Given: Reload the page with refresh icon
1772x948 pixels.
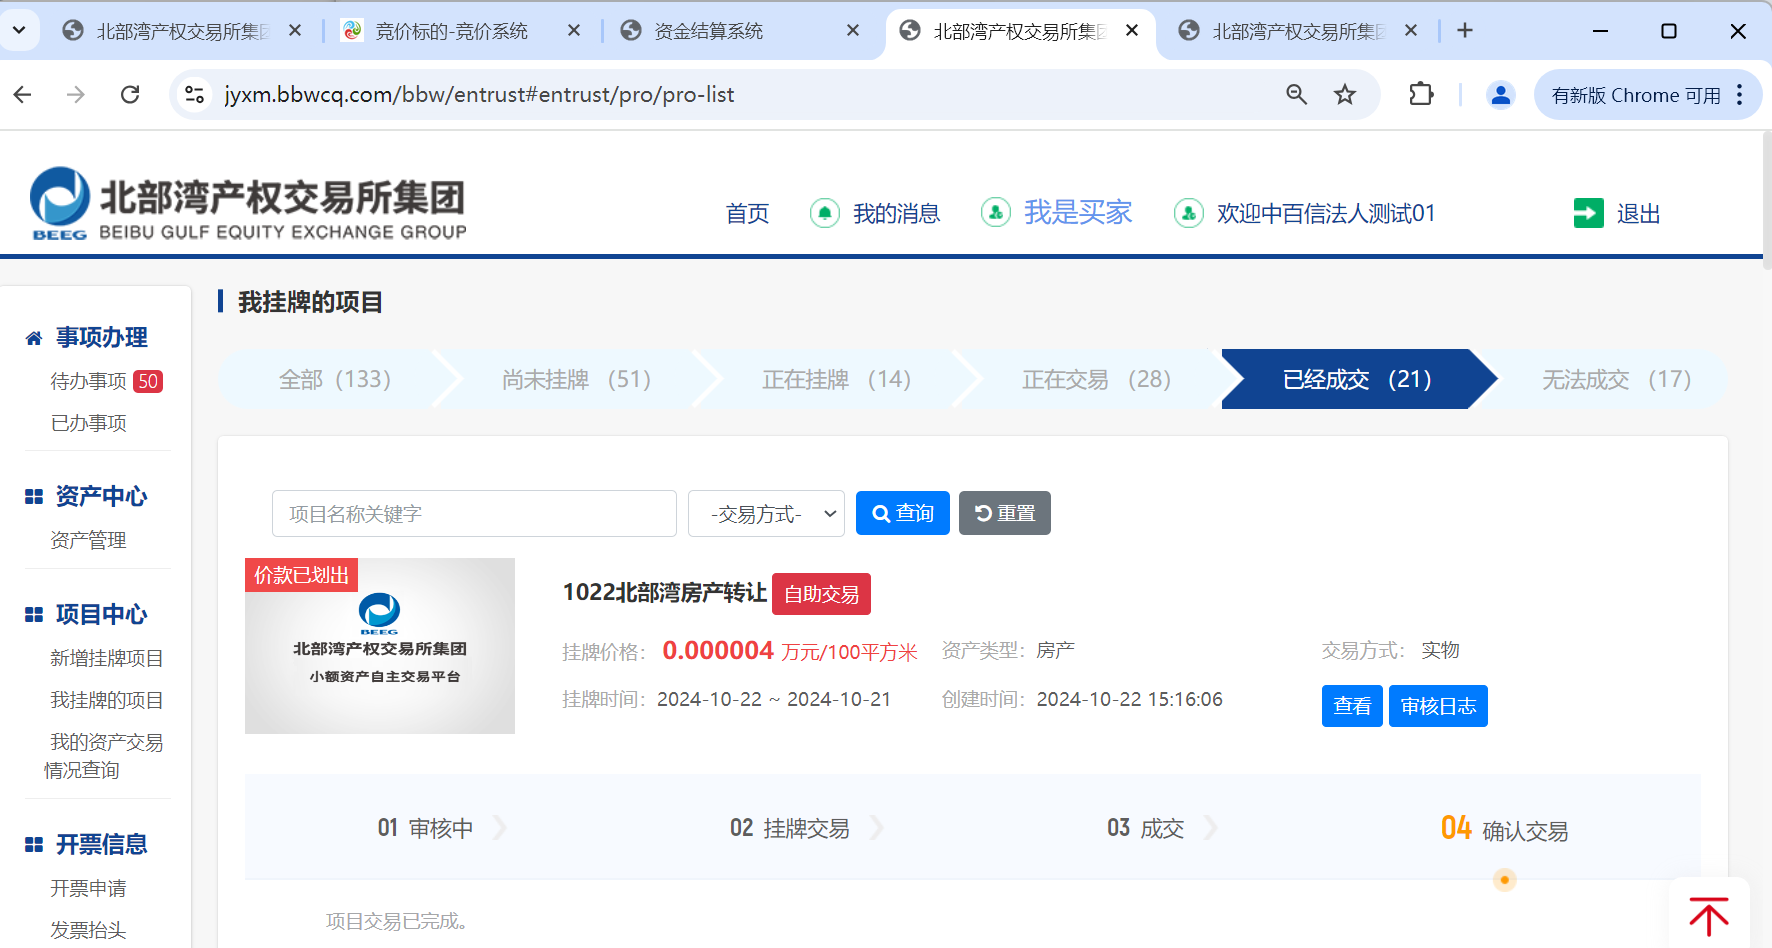Looking at the screenshot, I should (x=130, y=94).
